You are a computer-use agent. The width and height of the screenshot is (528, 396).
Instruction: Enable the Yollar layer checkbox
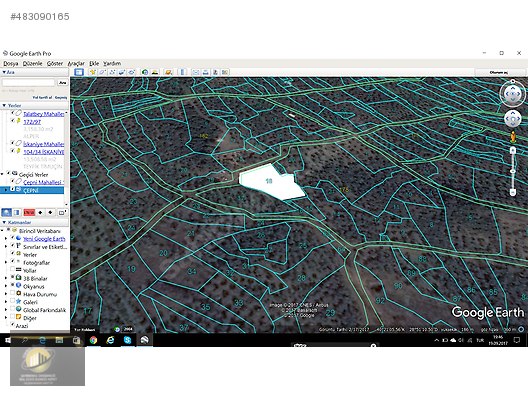[12, 270]
